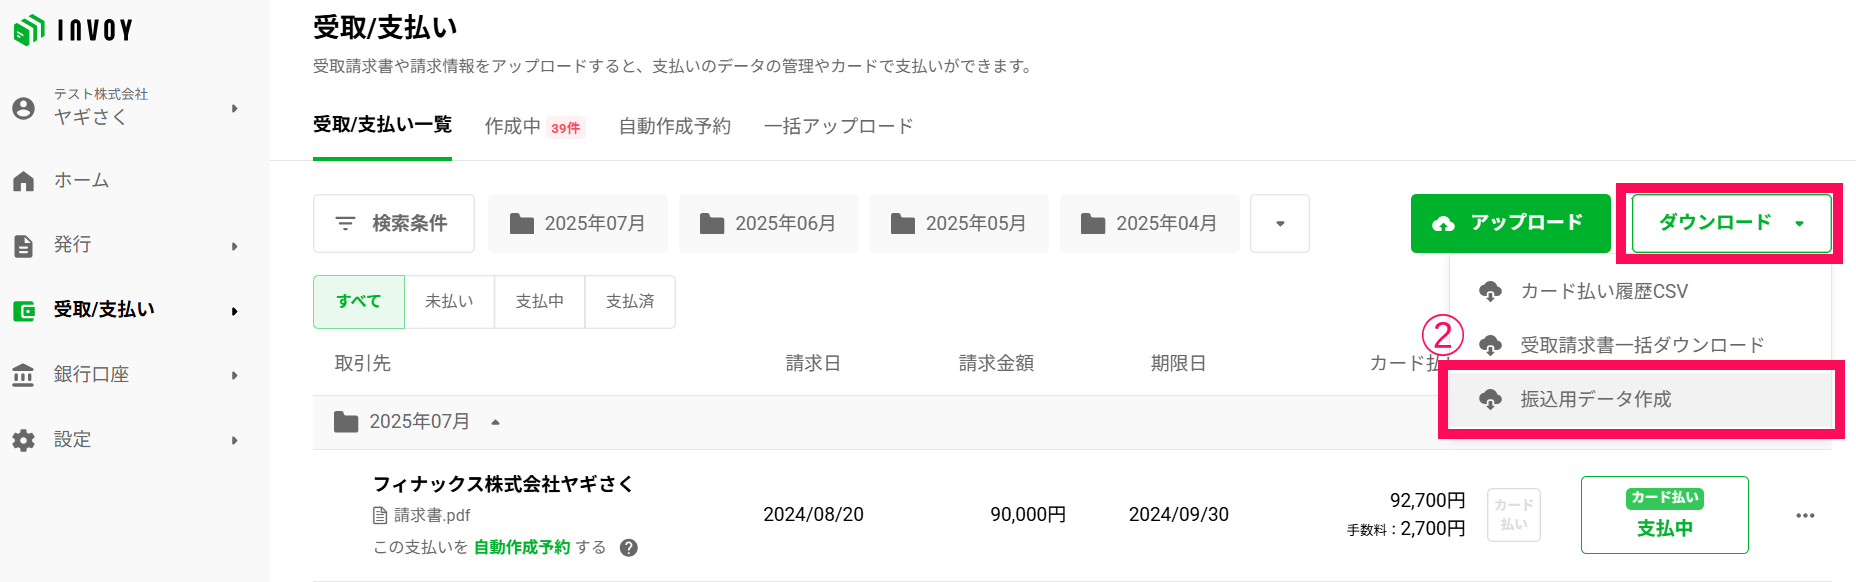Click the greyed カード払い icon button
This screenshot has height=582, width=1856.
click(x=1514, y=515)
